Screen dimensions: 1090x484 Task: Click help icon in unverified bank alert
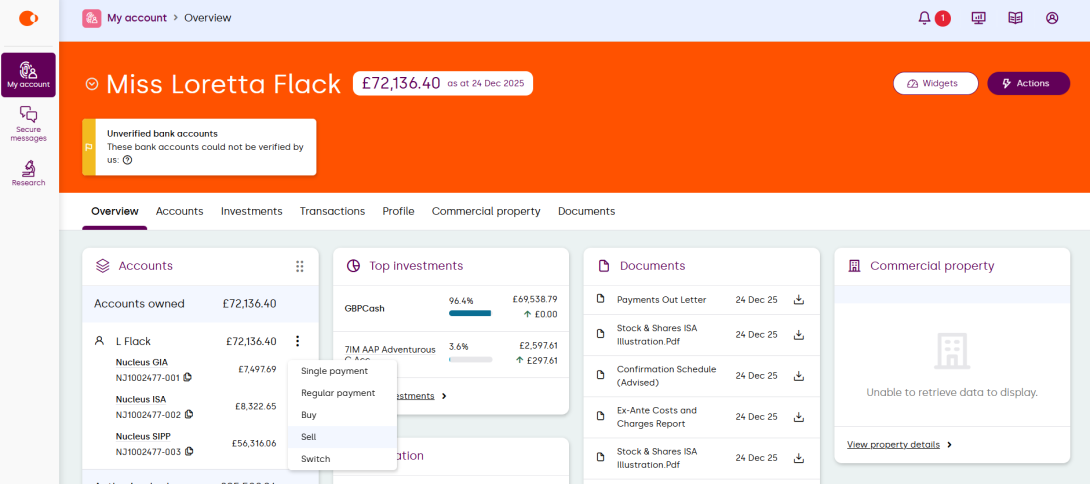127,160
